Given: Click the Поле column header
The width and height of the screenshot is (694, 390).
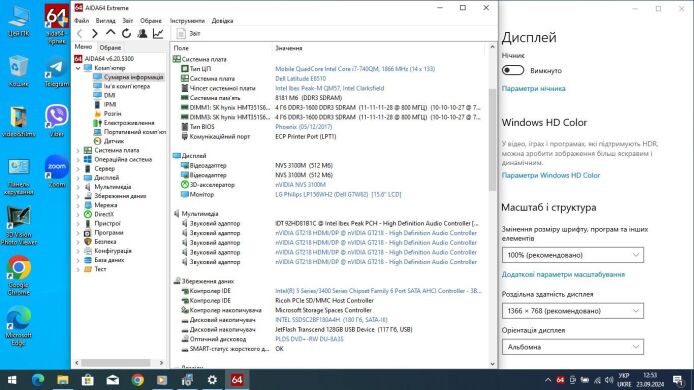Looking at the screenshot, I should point(181,48).
